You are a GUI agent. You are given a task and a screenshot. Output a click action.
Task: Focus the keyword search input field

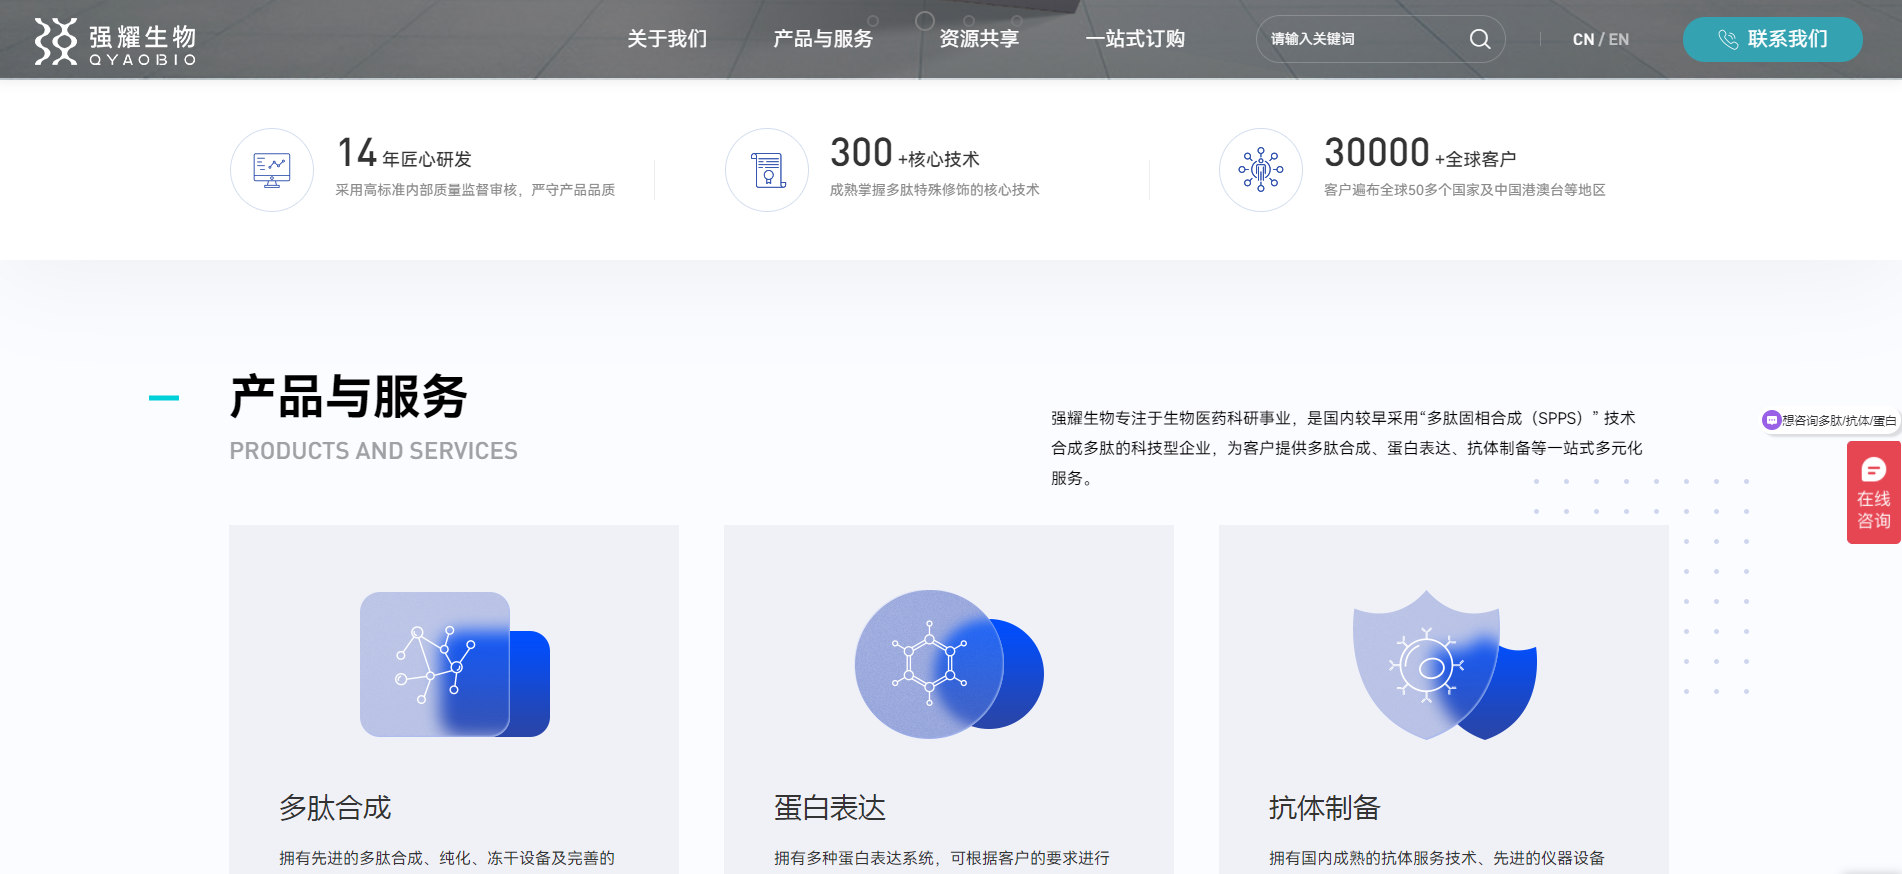[x=1360, y=39]
